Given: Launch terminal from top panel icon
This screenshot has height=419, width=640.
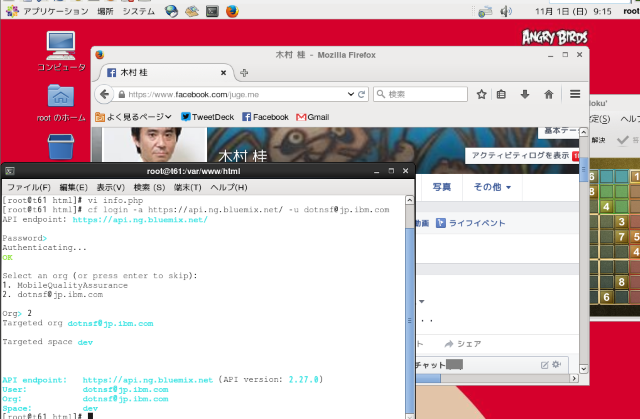Looking at the screenshot, I should (x=212, y=11).
